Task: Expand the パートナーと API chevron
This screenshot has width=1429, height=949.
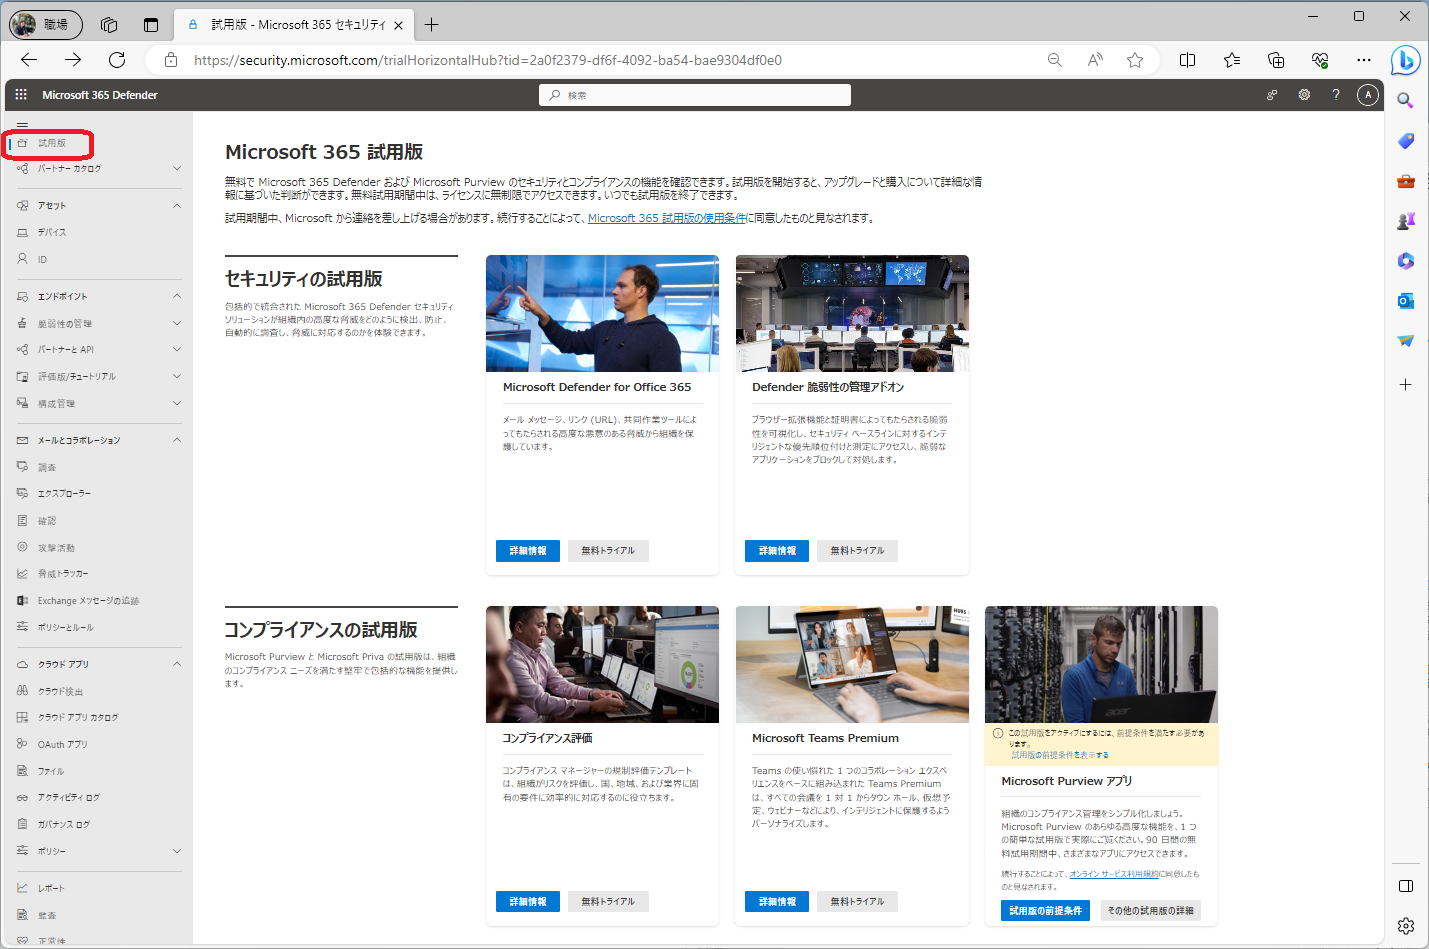Action: coord(177,349)
